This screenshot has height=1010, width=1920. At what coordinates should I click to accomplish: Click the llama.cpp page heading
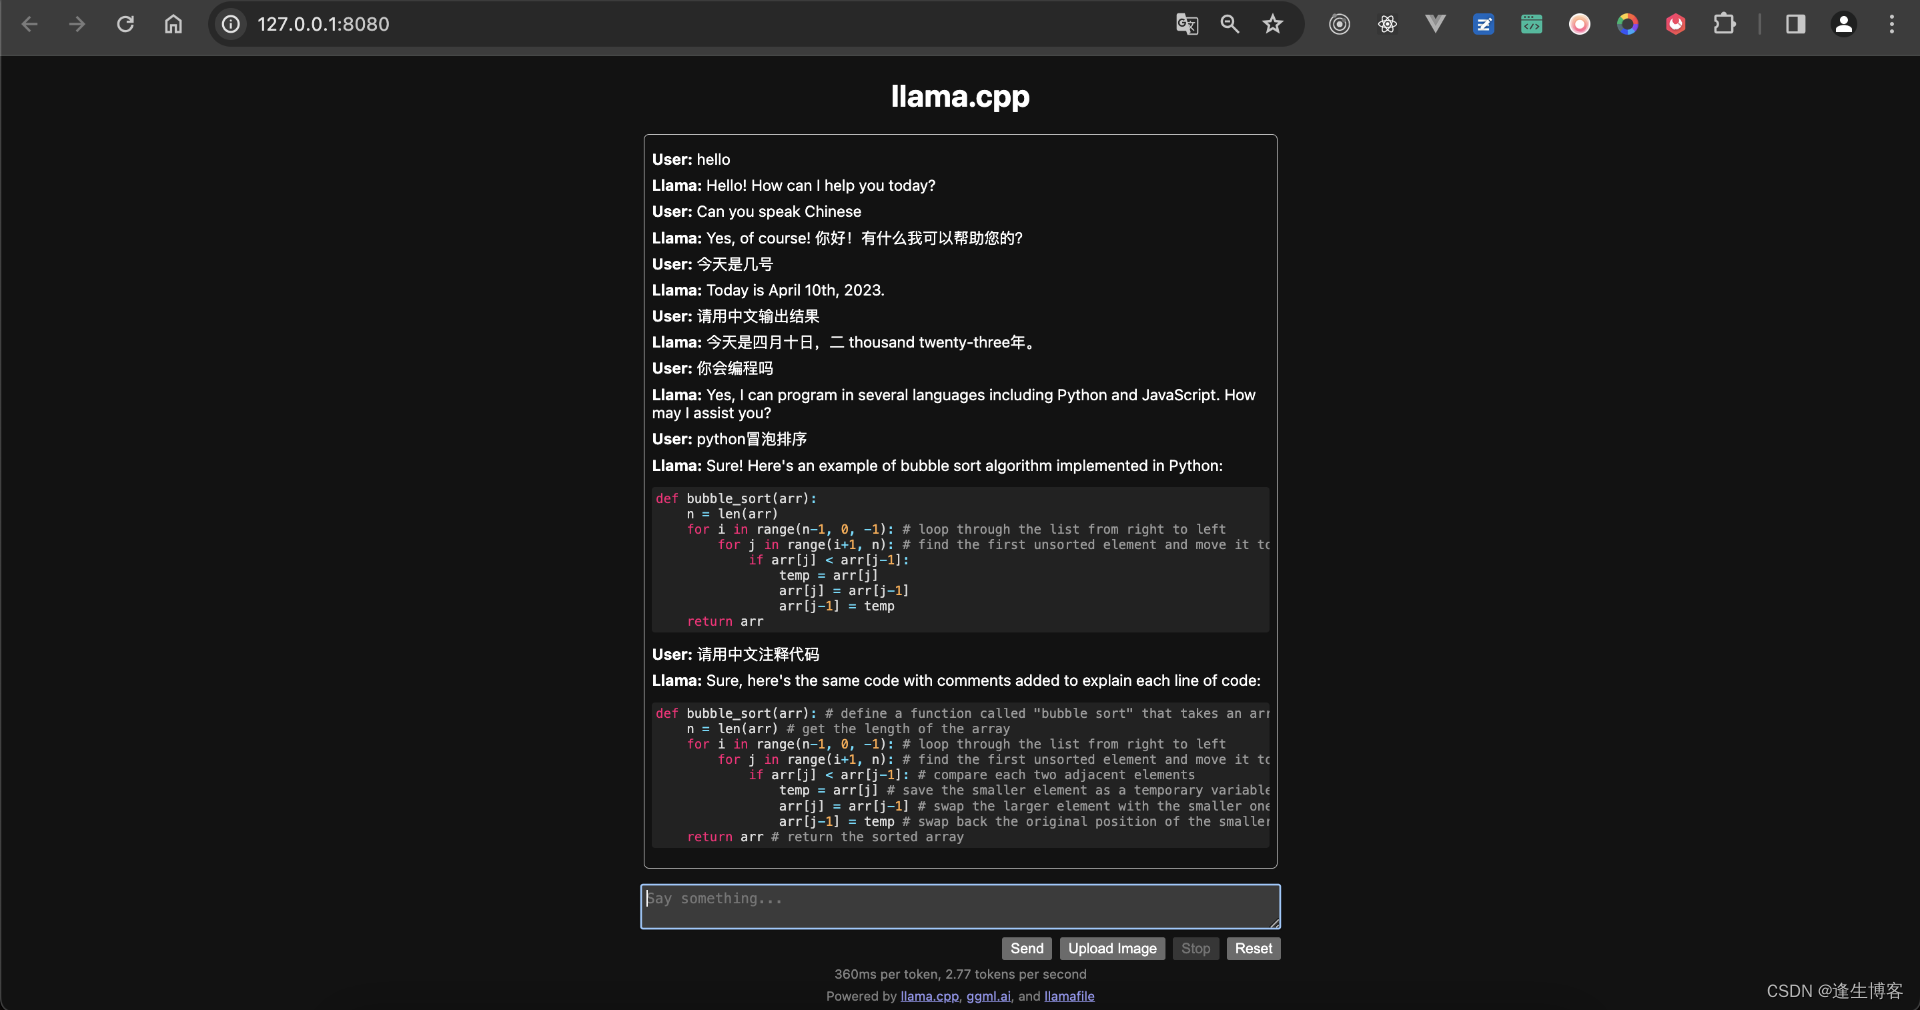[960, 96]
